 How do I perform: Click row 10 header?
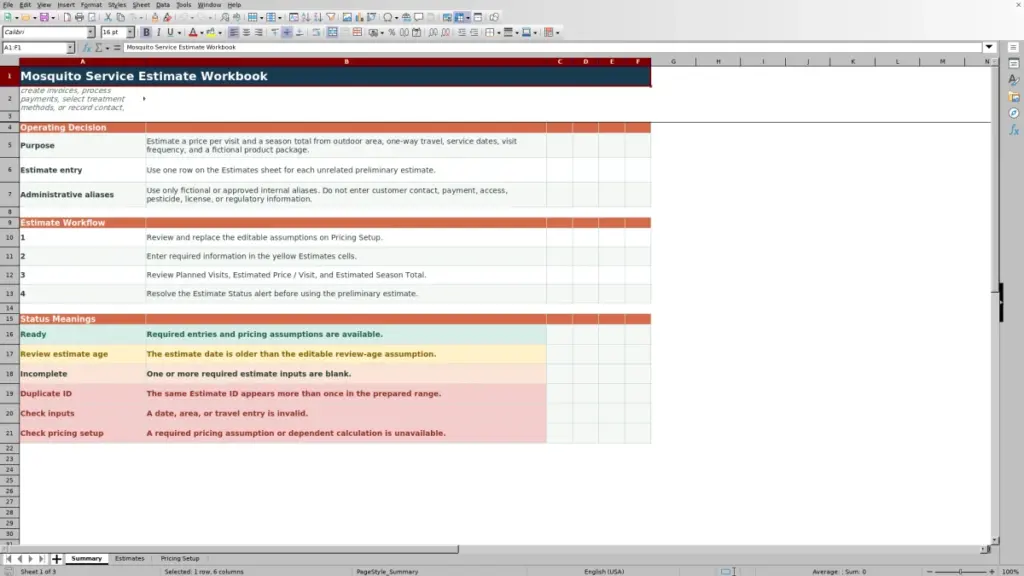pos(9,237)
